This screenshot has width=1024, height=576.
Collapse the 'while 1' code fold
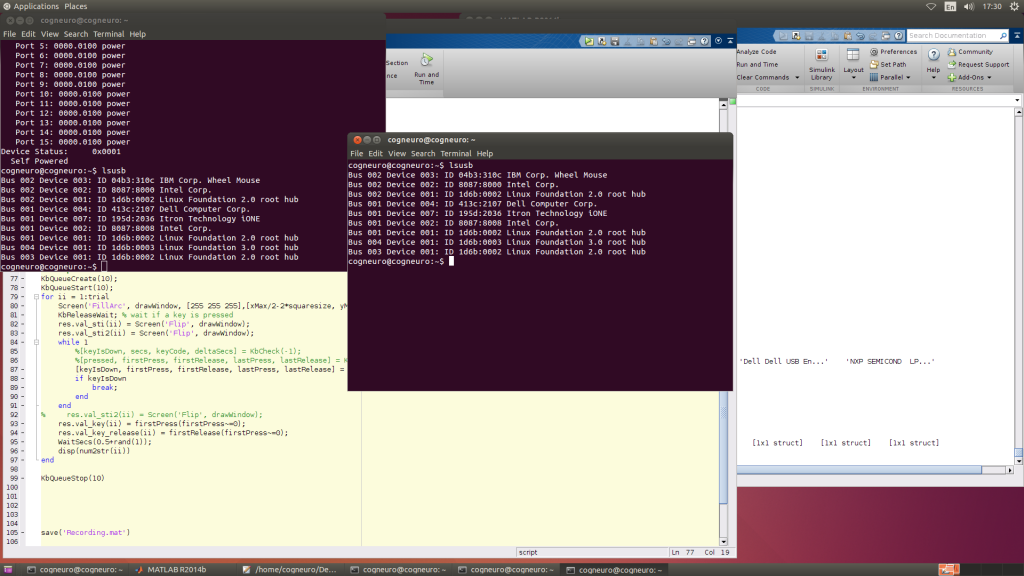36,342
